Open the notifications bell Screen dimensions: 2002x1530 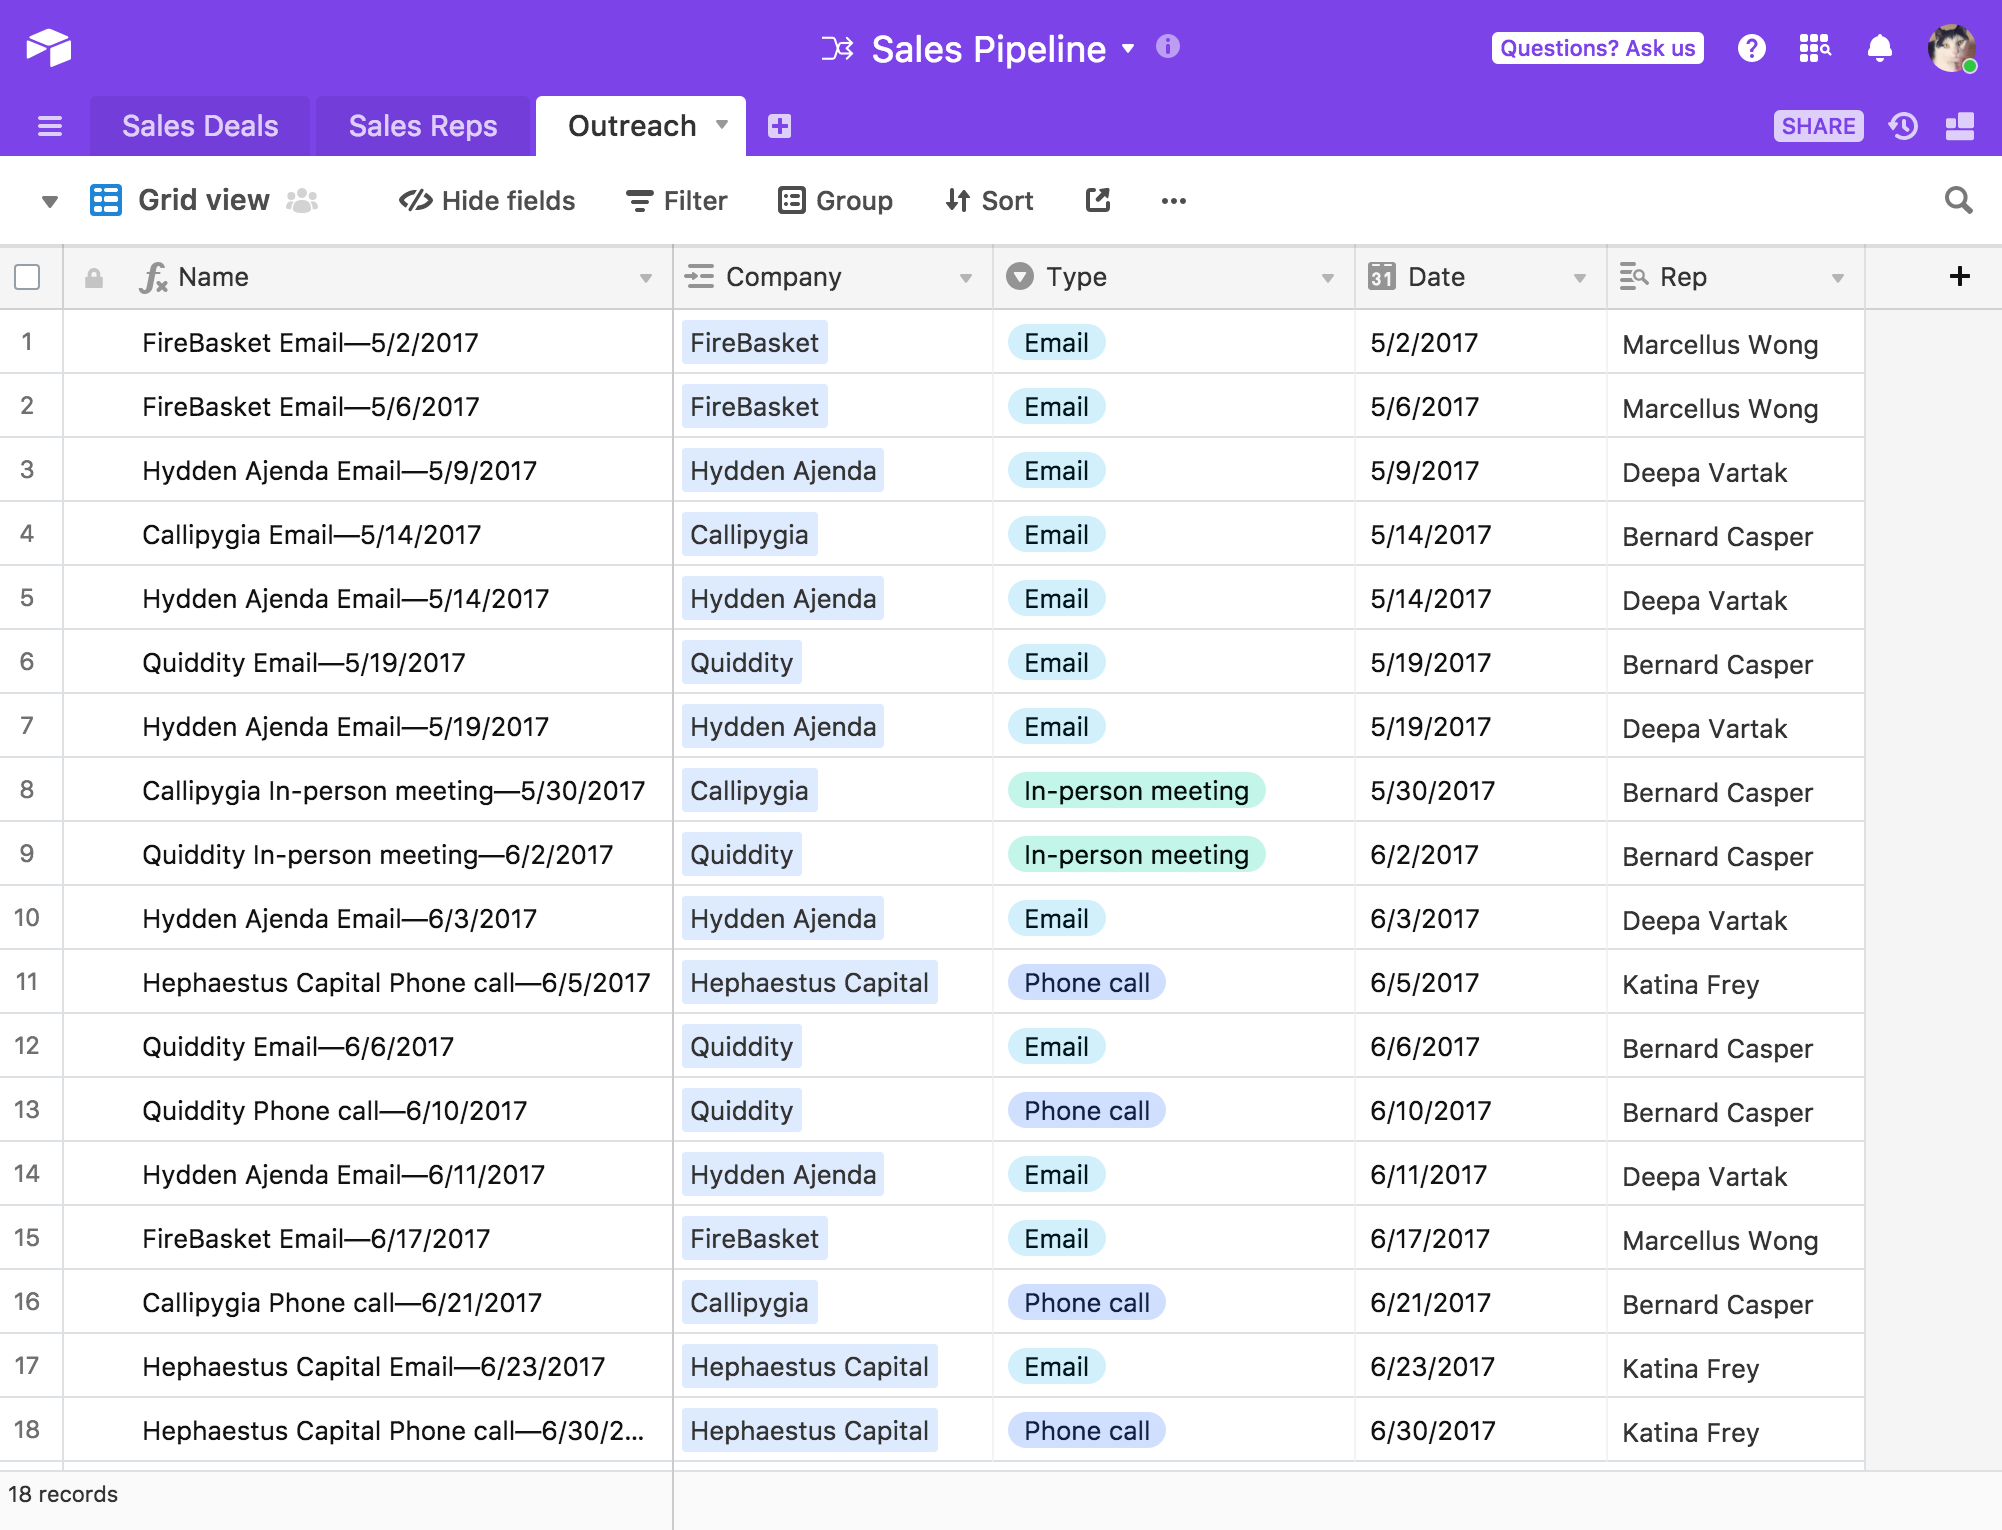[x=1880, y=47]
